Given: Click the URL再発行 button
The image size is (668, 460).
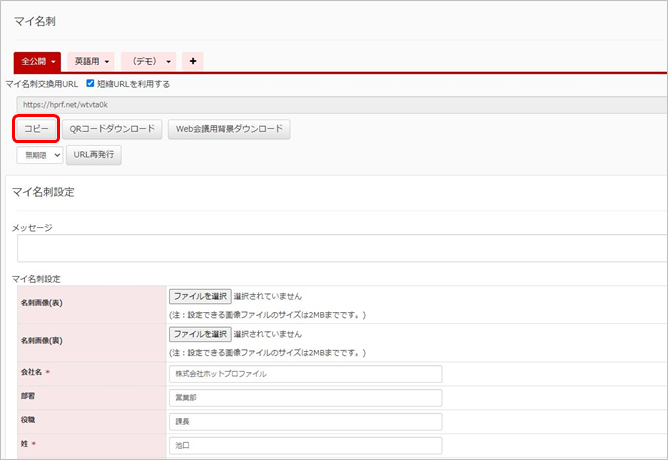Looking at the screenshot, I should (93, 155).
